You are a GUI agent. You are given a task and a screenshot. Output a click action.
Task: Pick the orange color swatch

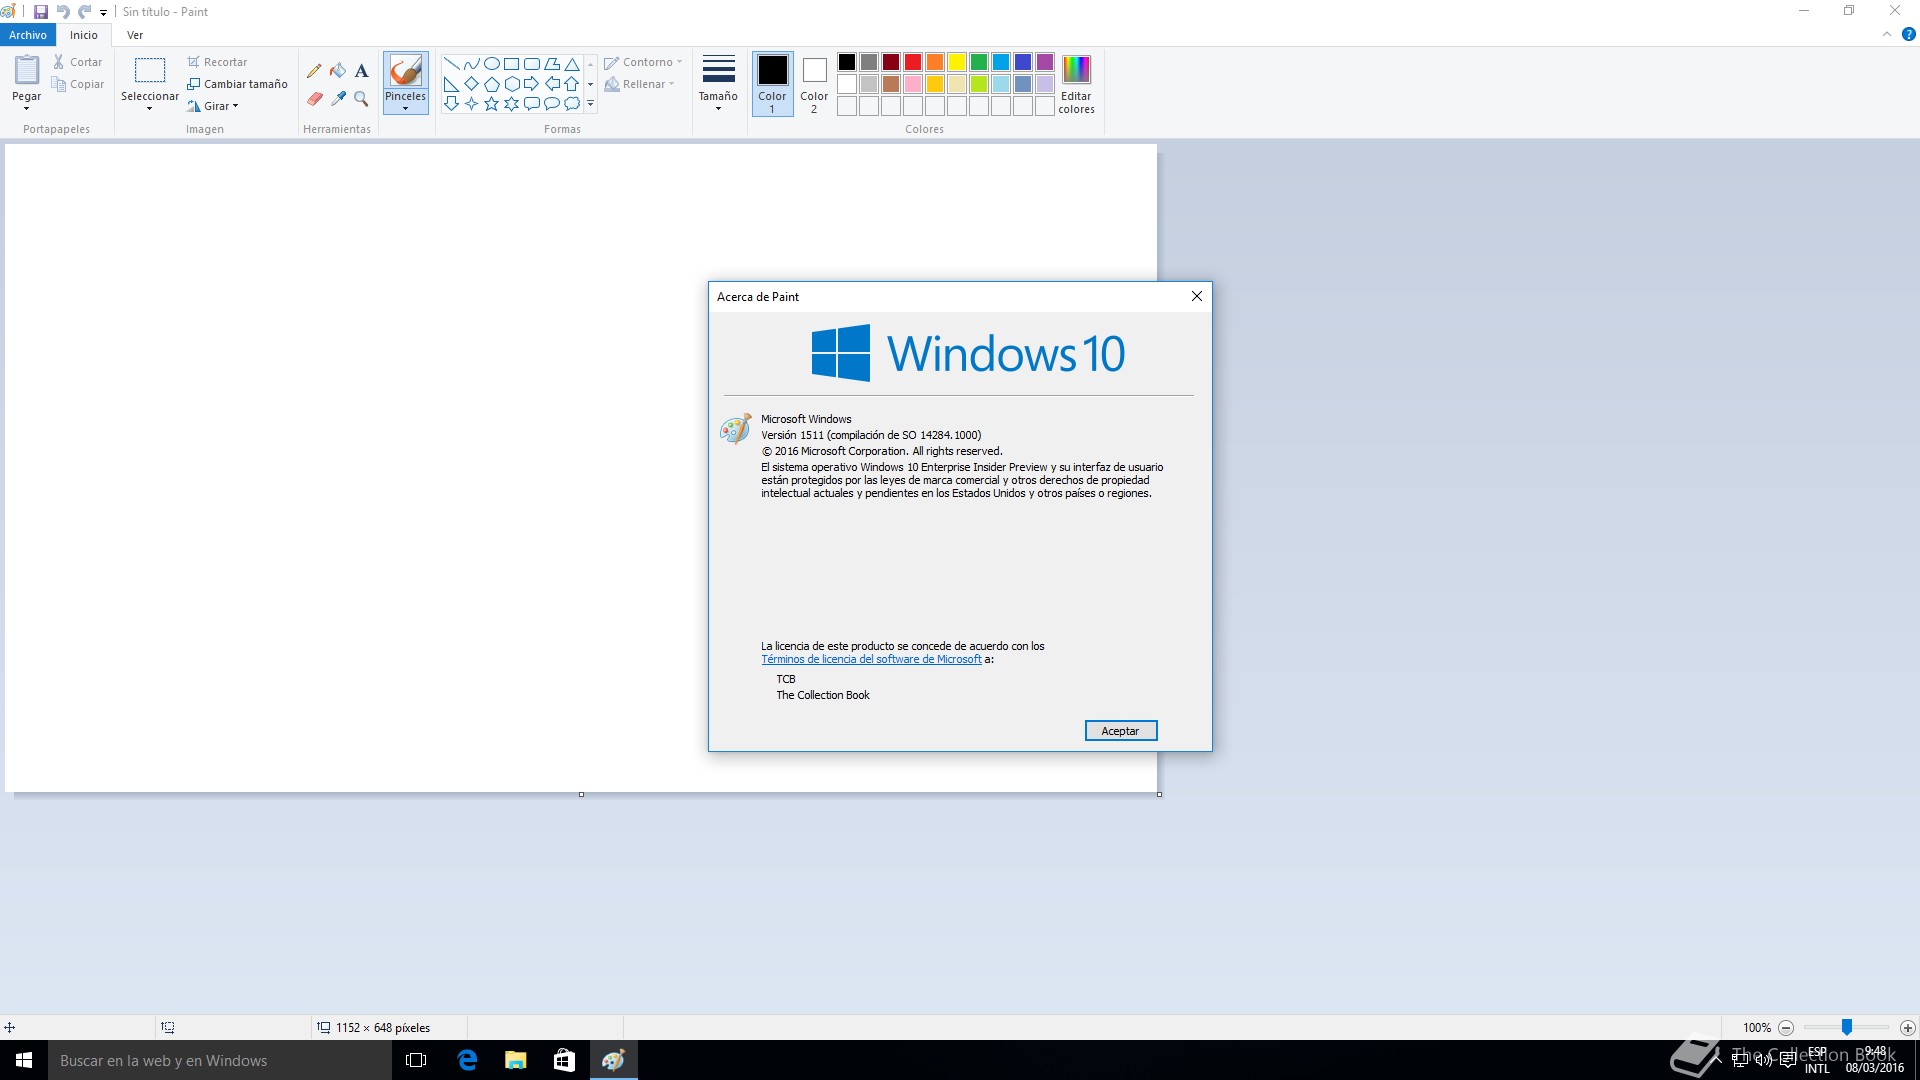tap(935, 62)
